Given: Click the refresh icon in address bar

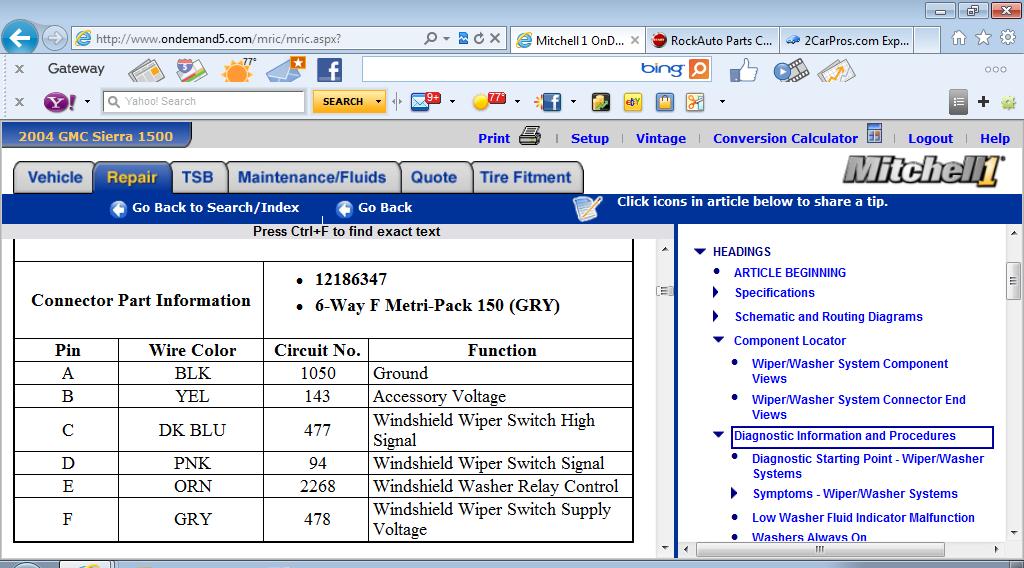Looking at the screenshot, I should coord(479,39).
